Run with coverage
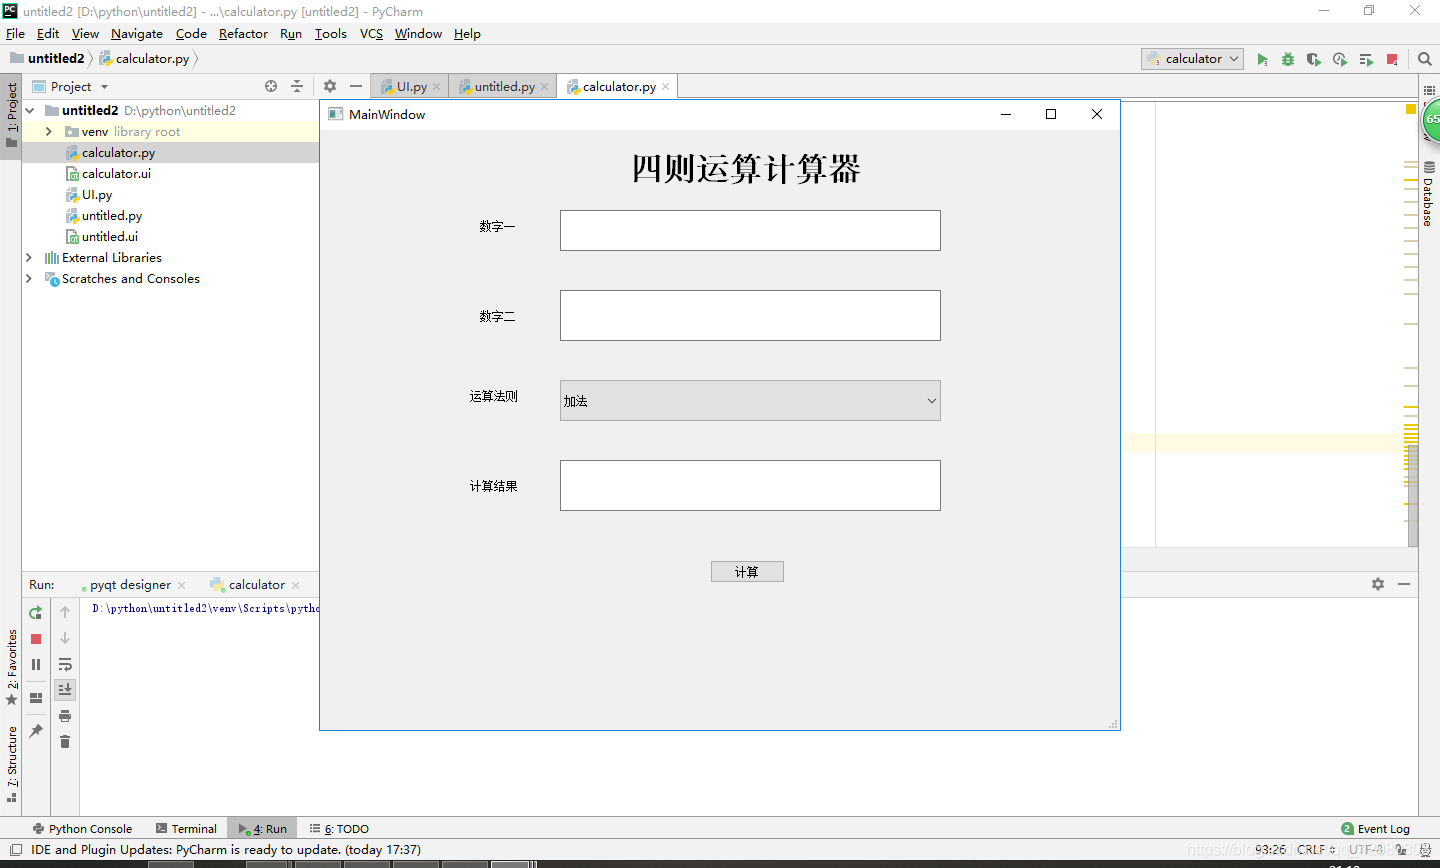Viewport: 1440px width, 868px height. (x=1313, y=59)
